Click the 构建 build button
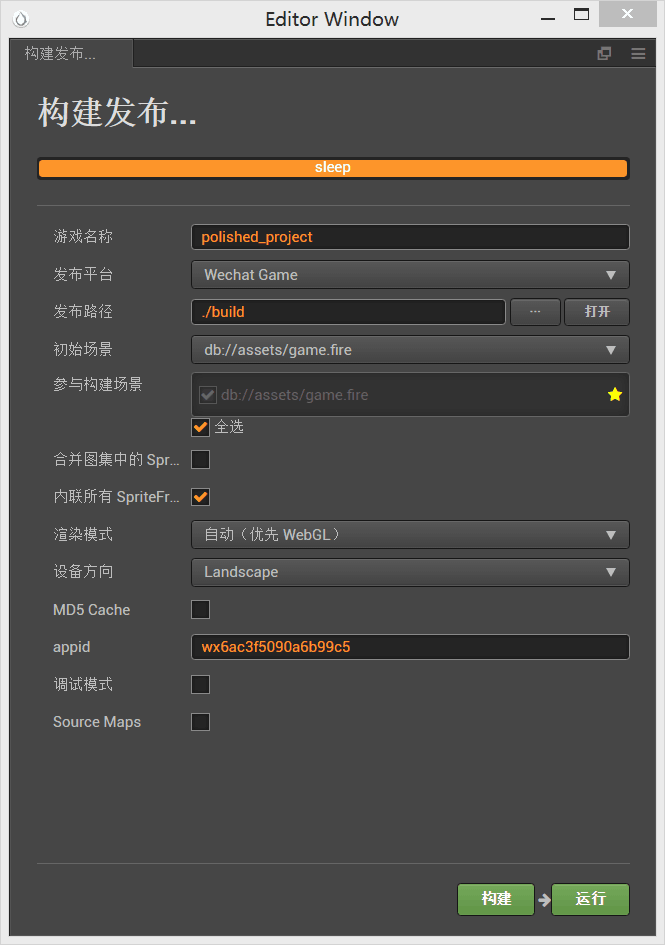665x945 pixels. [496, 899]
